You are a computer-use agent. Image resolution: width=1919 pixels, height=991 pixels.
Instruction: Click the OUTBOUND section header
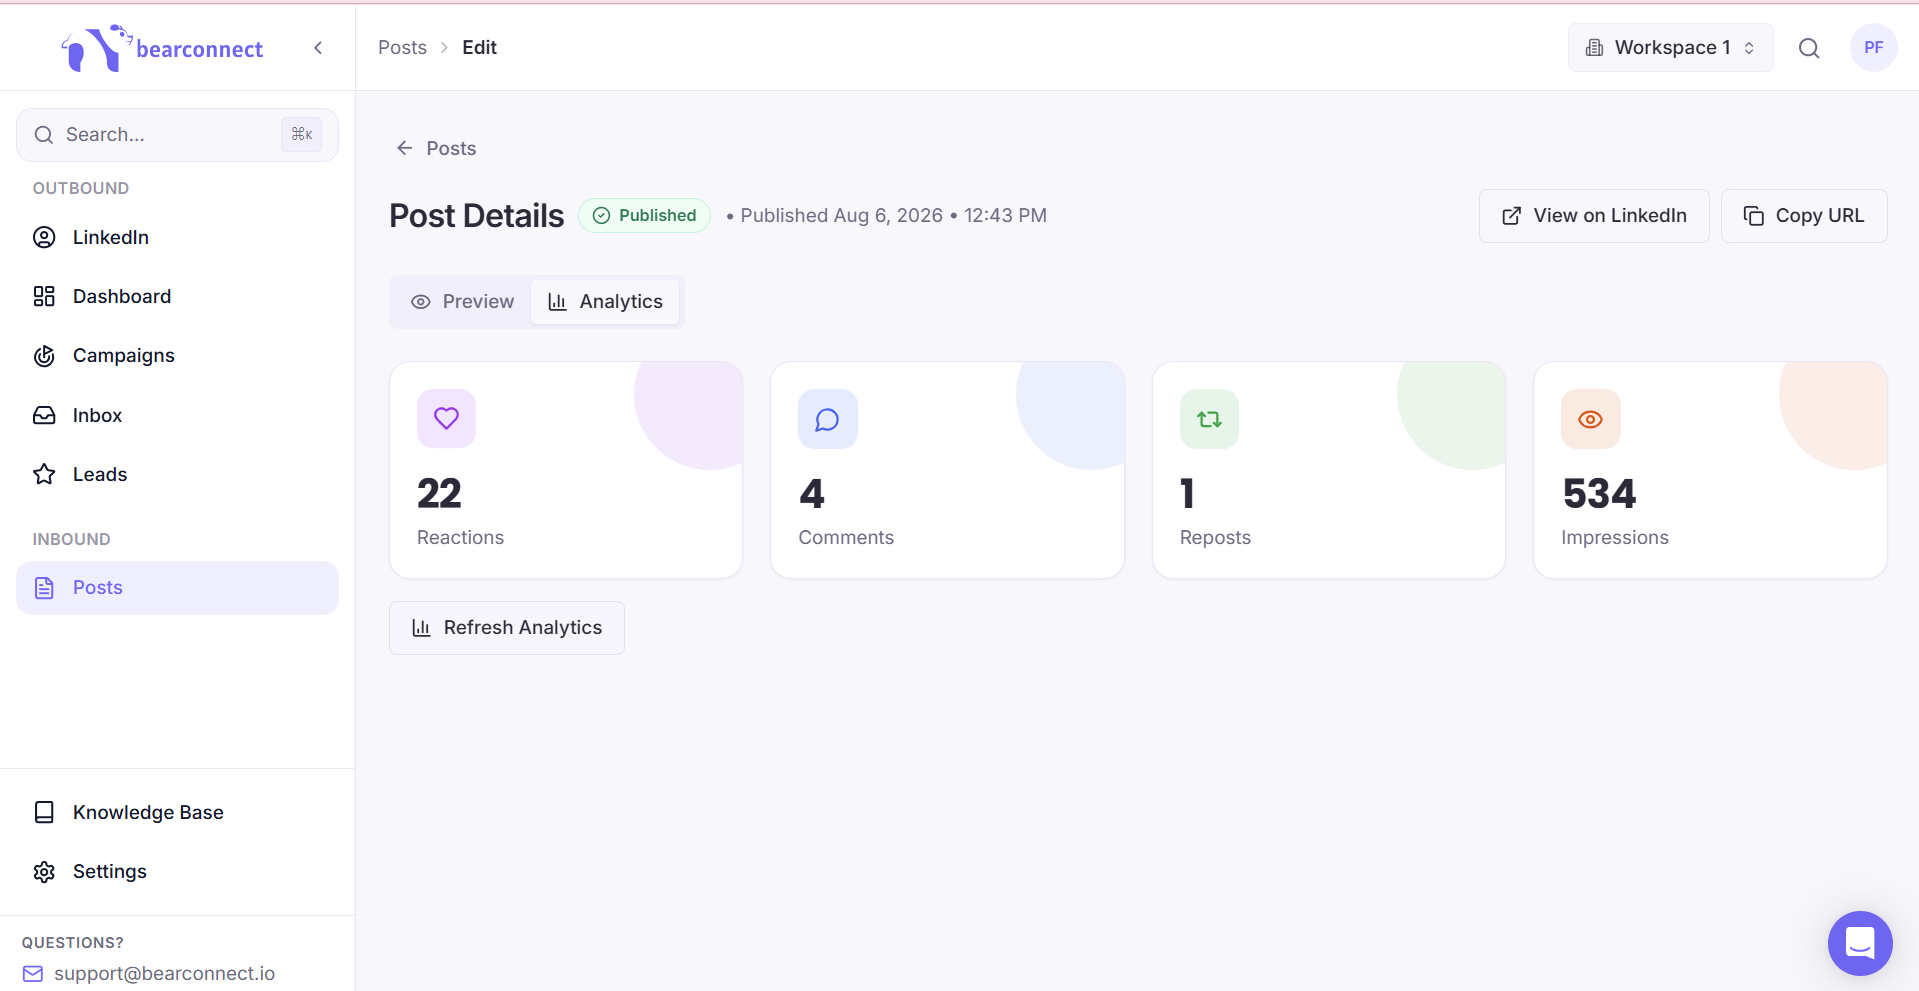click(x=81, y=188)
